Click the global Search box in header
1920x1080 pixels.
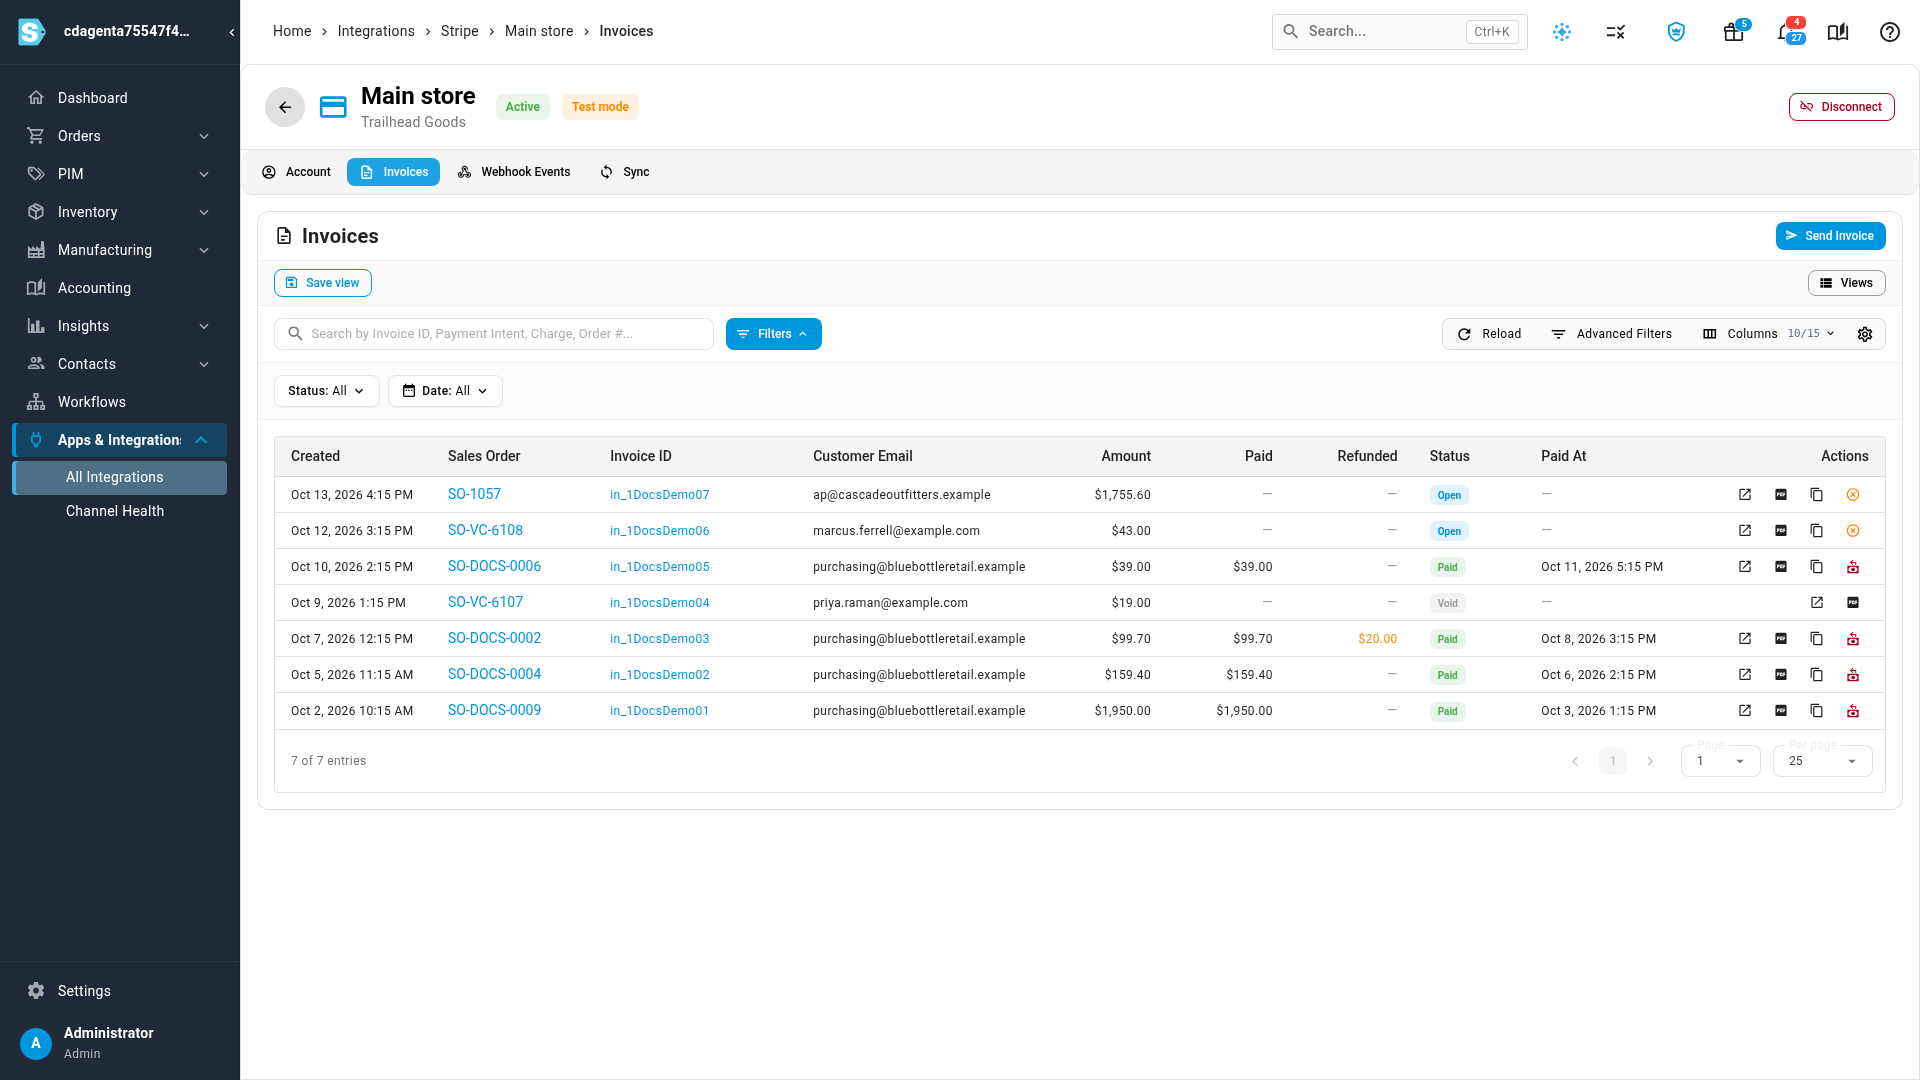1399,32
